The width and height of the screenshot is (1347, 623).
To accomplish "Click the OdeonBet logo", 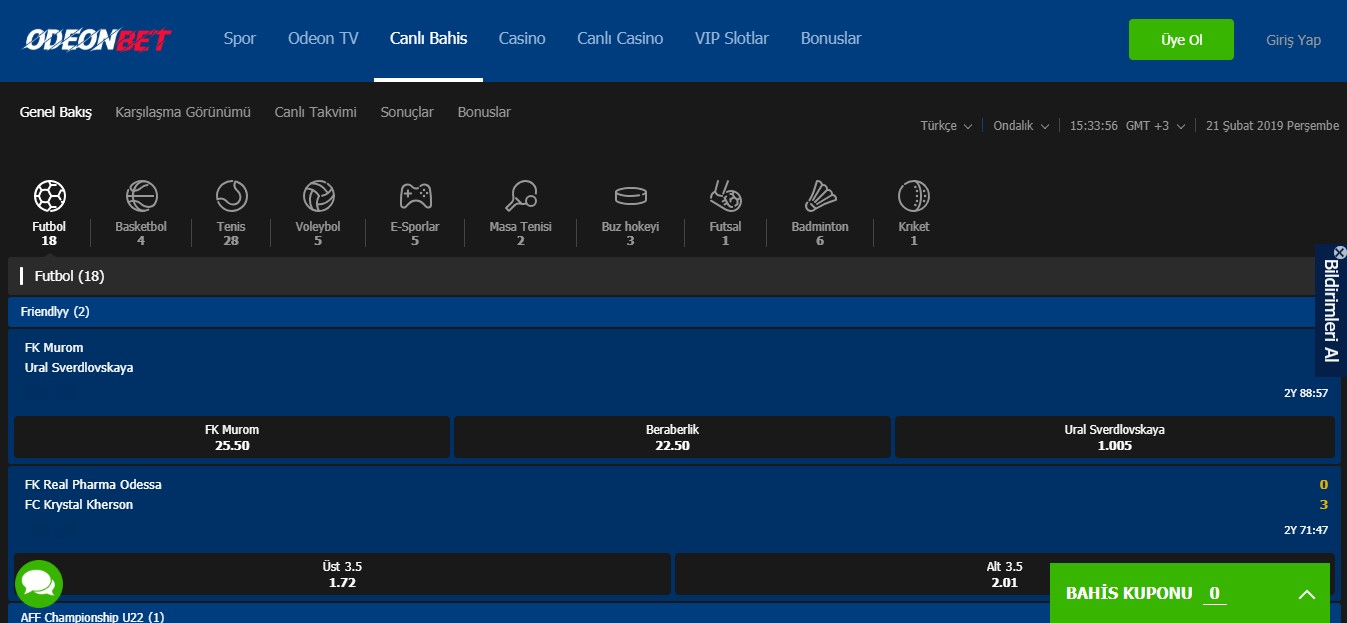I will (x=98, y=39).
